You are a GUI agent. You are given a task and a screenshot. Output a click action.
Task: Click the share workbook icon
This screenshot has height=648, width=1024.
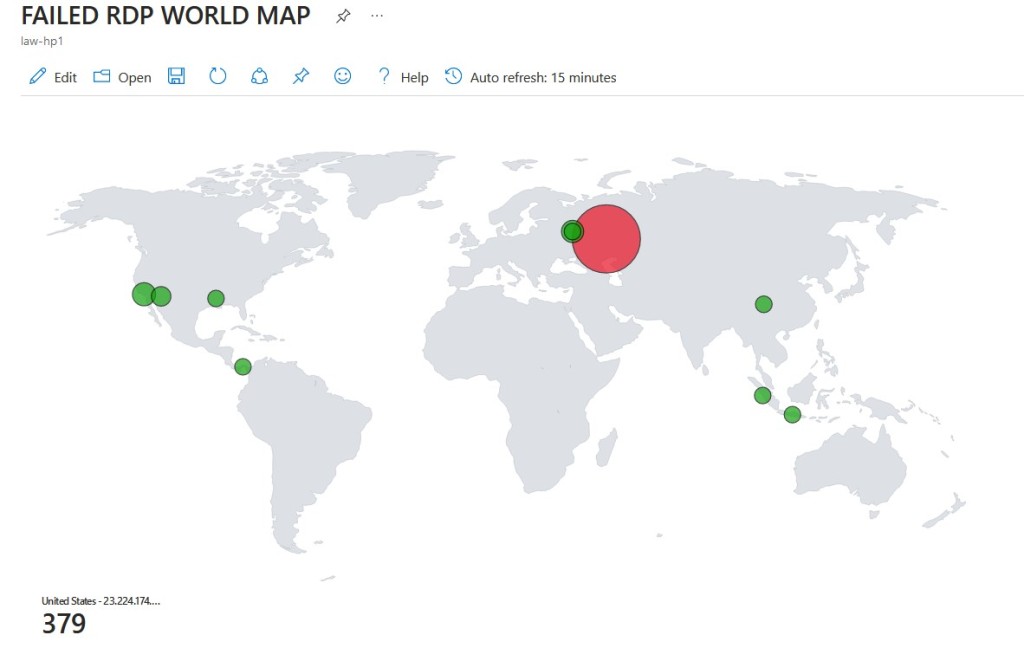[x=259, y=76]
